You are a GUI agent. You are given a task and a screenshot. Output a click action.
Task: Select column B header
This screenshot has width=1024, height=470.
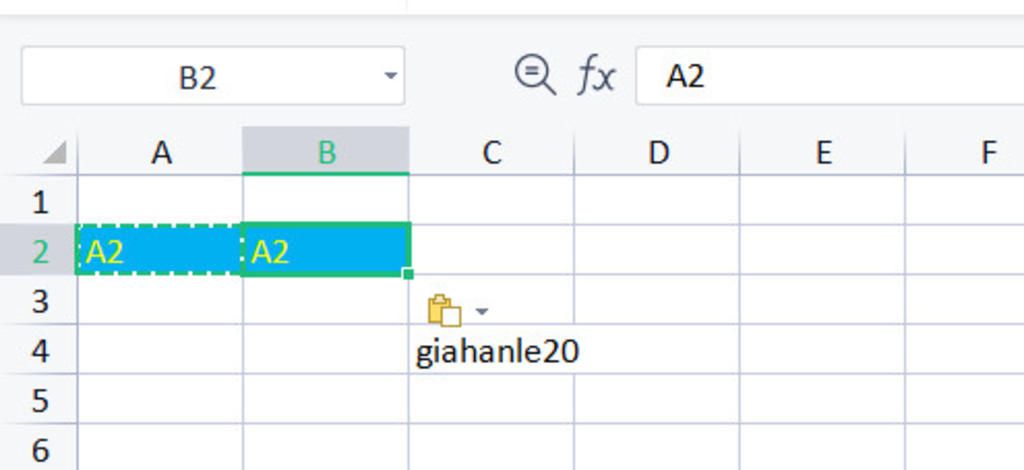tap(326, 151)
